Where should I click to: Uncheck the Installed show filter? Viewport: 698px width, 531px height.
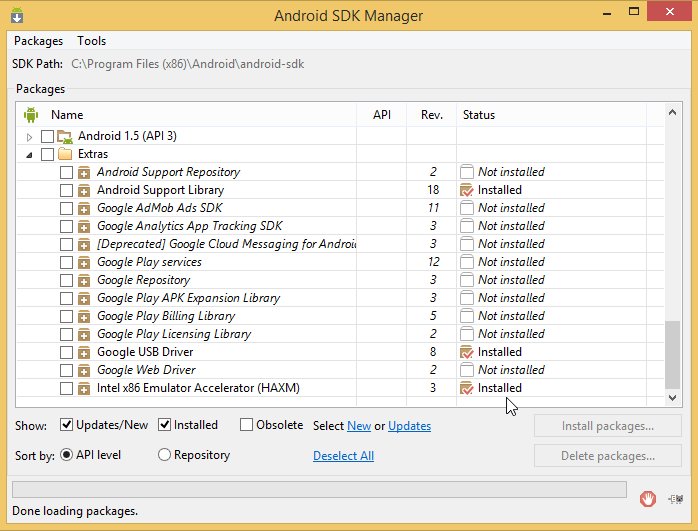click(x=164, y=425)
